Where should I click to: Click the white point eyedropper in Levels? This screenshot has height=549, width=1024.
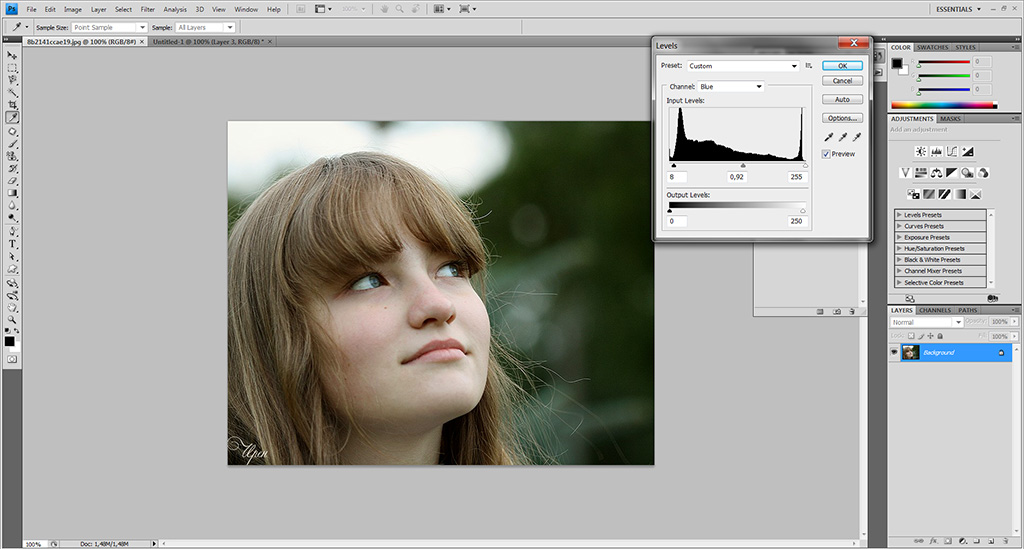point(856,136)
